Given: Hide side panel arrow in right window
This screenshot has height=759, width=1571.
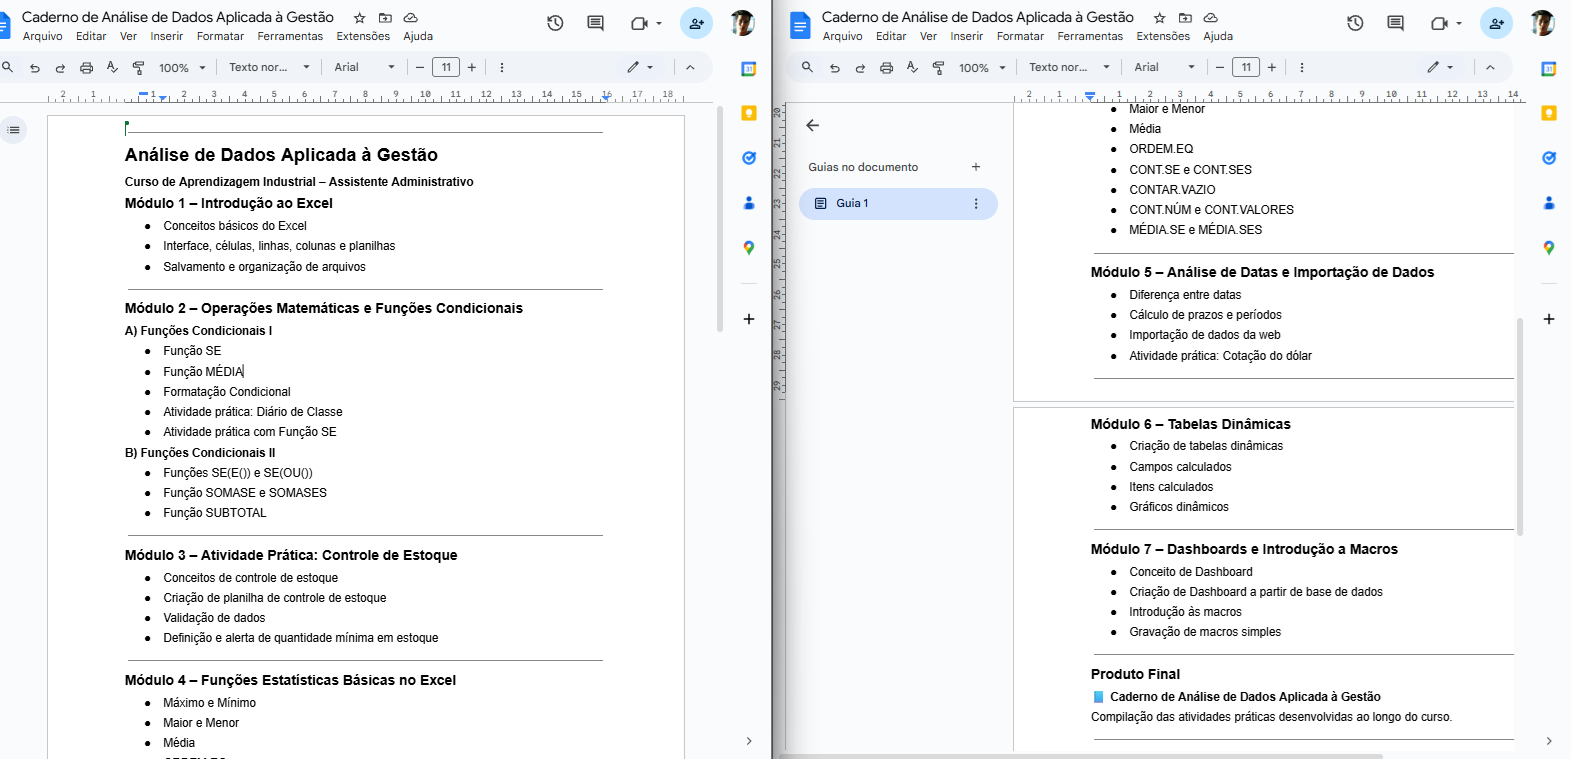Looking at the screenshot, I should [1549, 741].
